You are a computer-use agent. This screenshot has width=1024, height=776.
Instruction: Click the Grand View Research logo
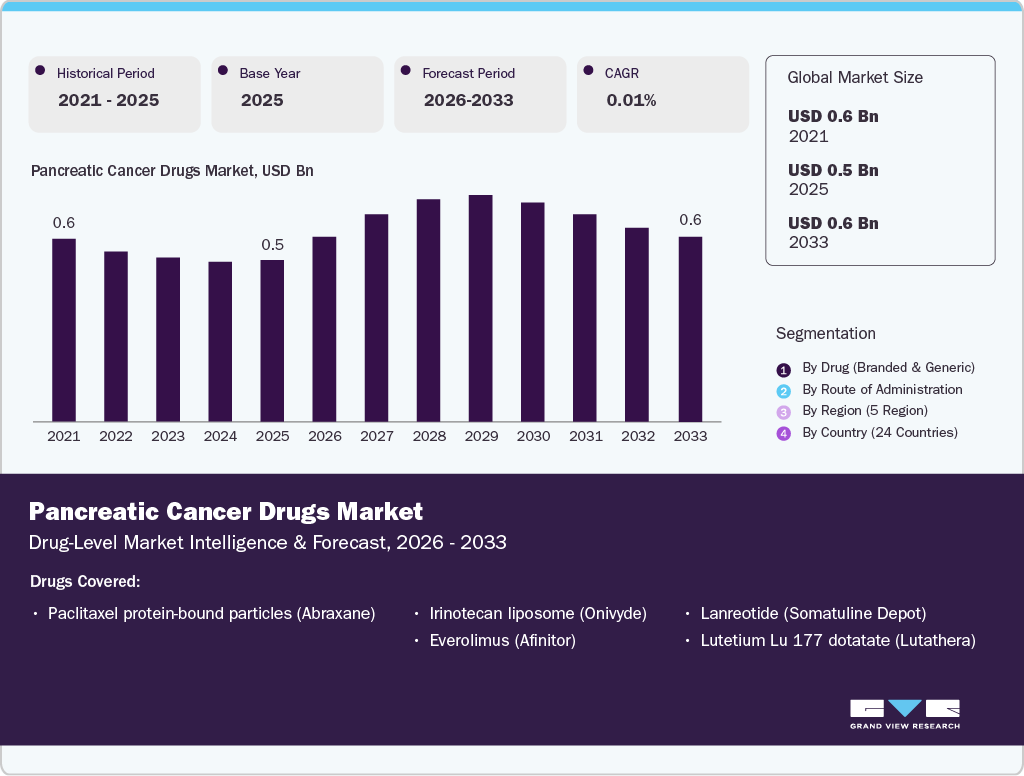(x=904, y=714)
